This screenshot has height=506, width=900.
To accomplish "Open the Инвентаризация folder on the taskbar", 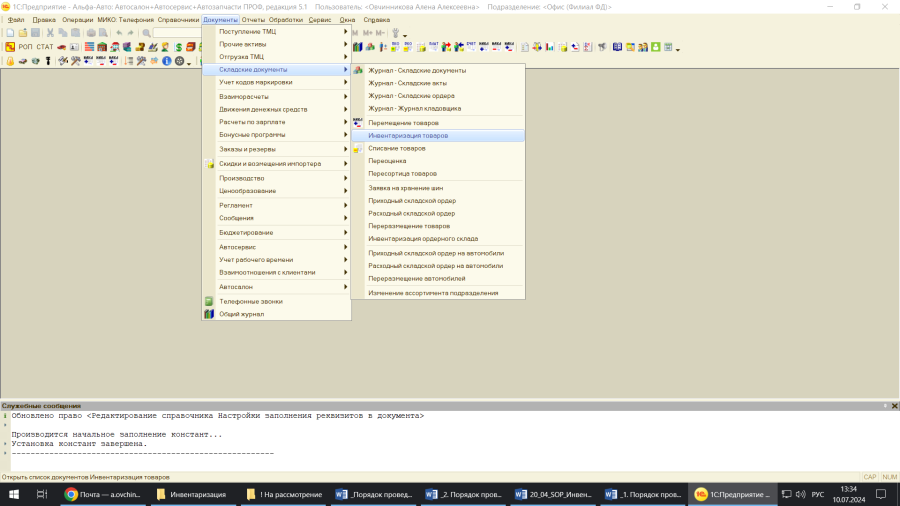I will [192, 494].
